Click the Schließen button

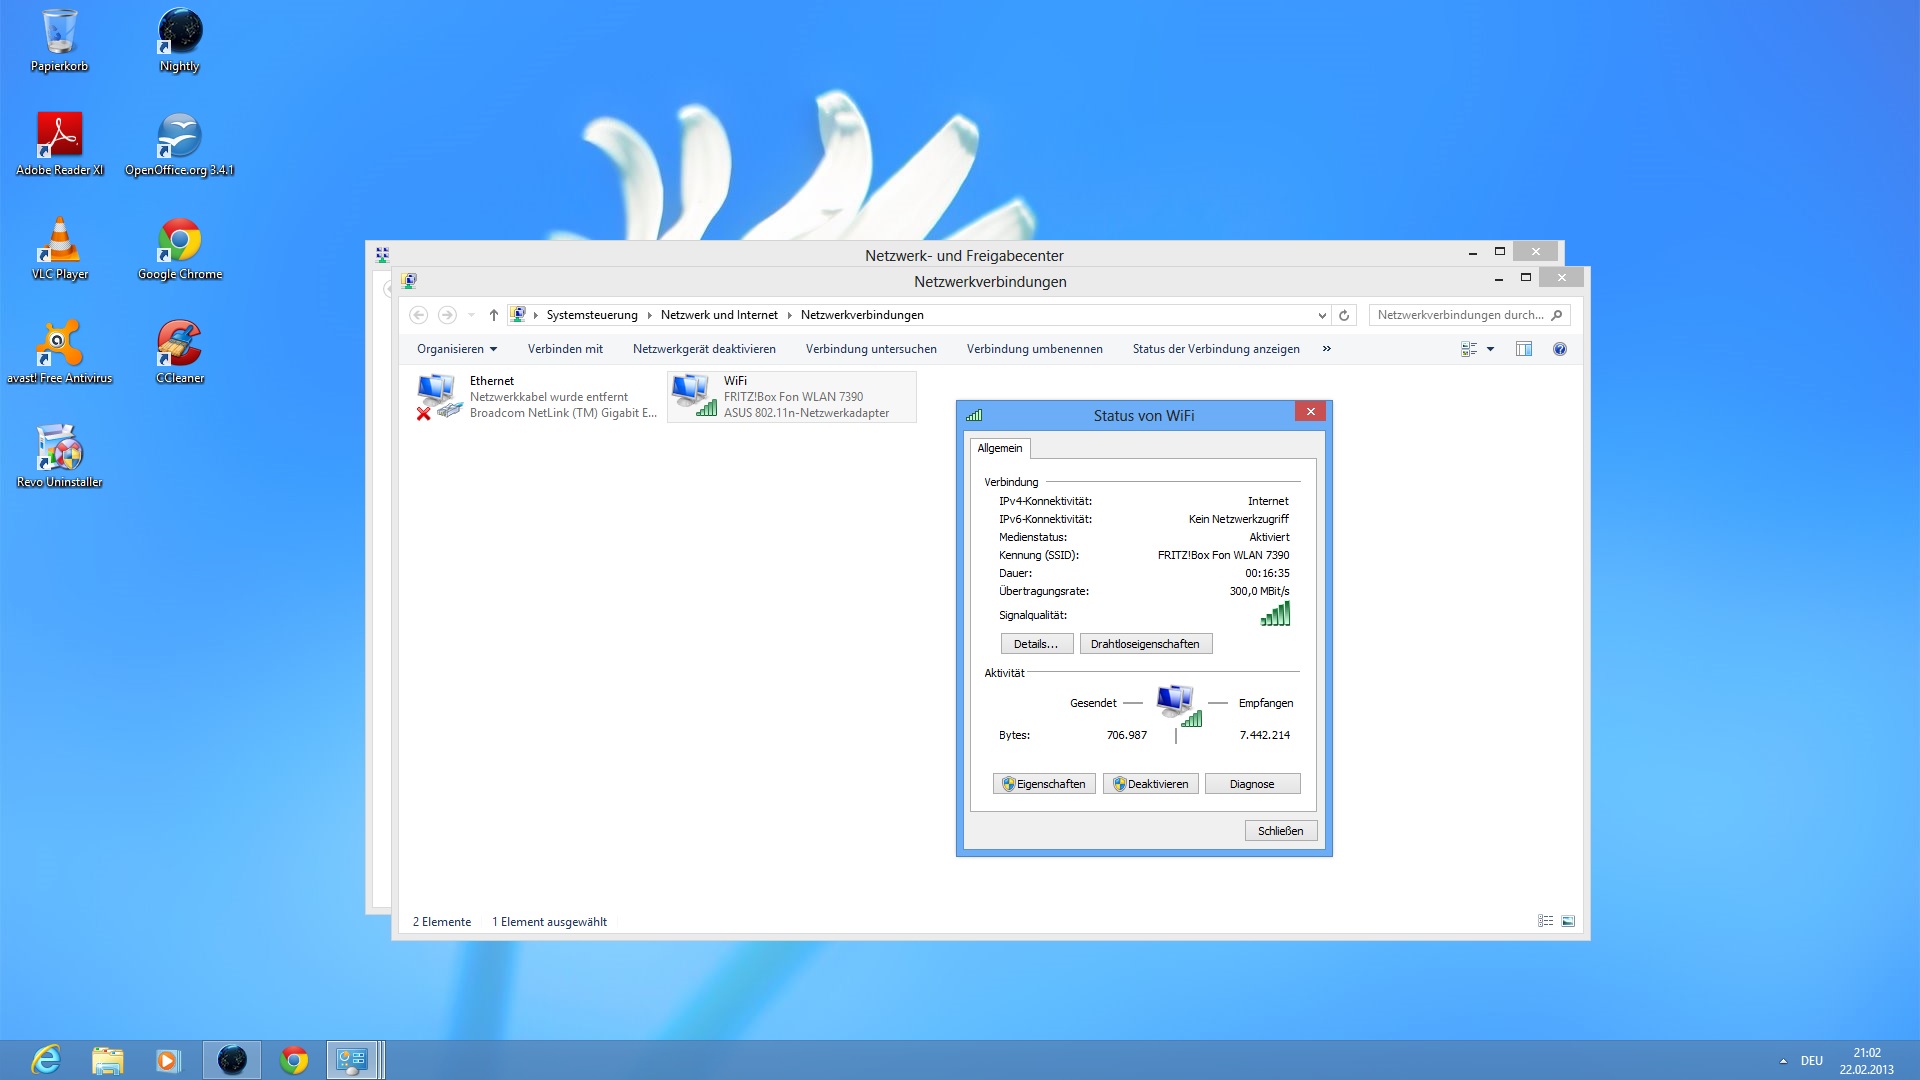[1280, 831]
